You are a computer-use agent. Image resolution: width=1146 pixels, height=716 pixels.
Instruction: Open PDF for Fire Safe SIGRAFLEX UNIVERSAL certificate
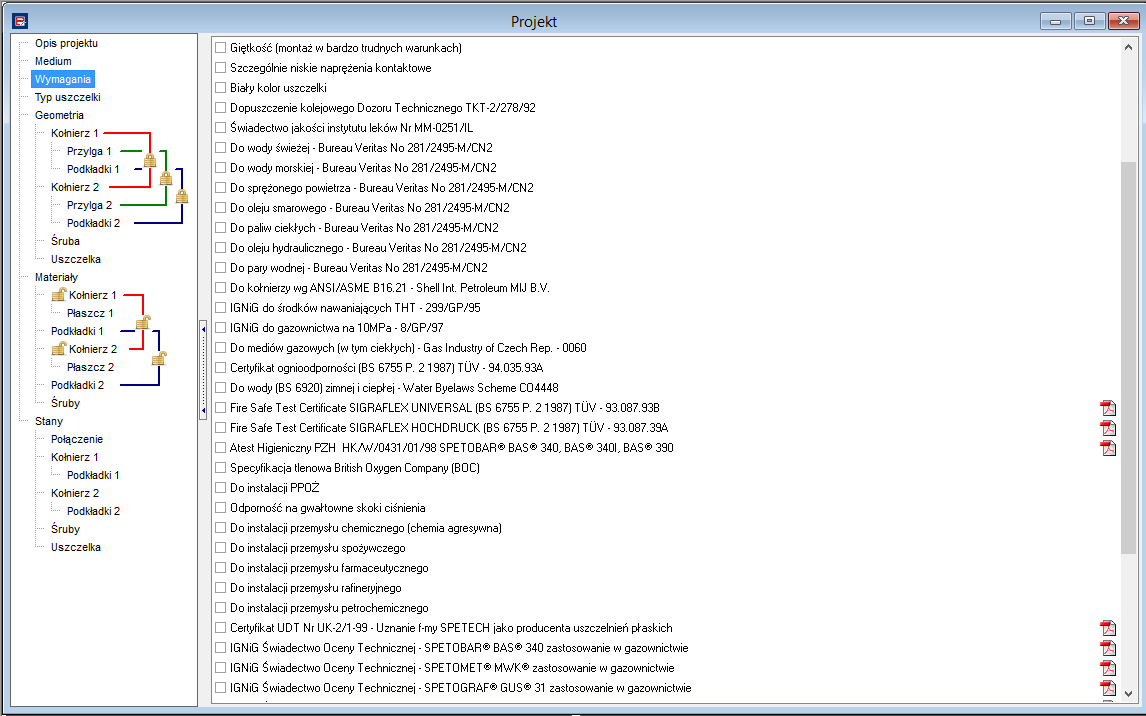(x=1108, y=408)
